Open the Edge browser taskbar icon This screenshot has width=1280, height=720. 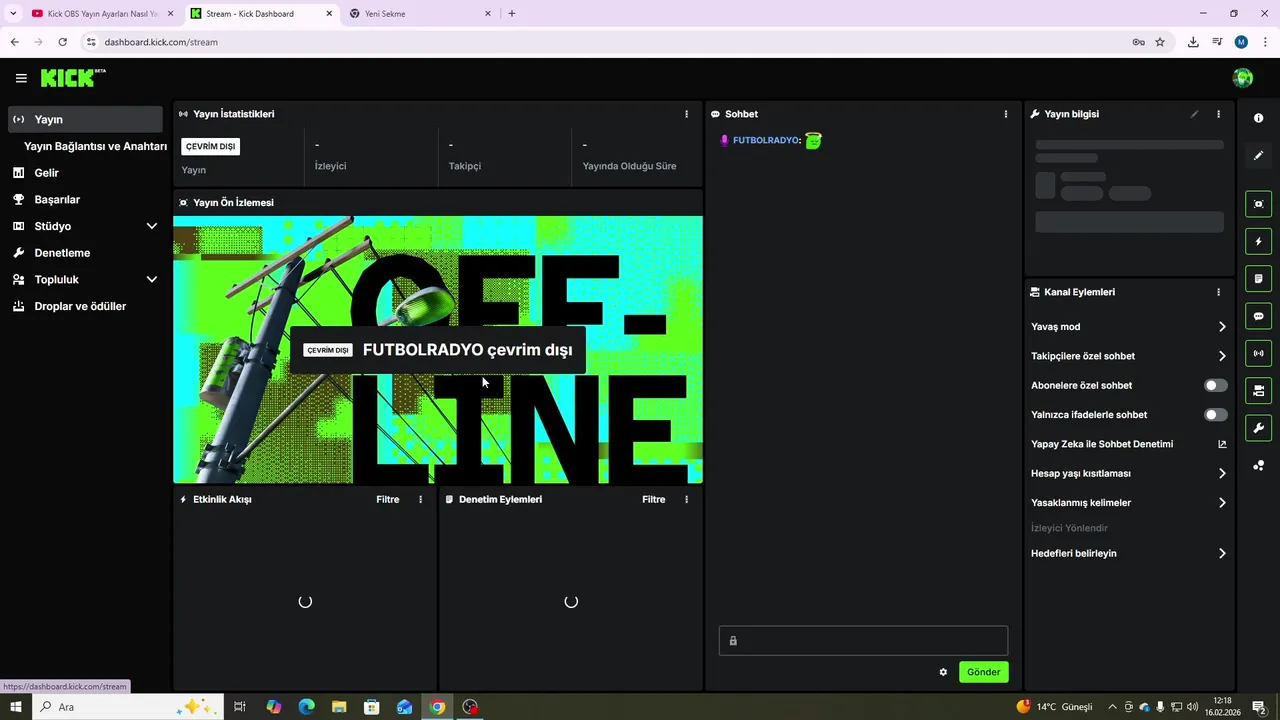click(306, 707)
